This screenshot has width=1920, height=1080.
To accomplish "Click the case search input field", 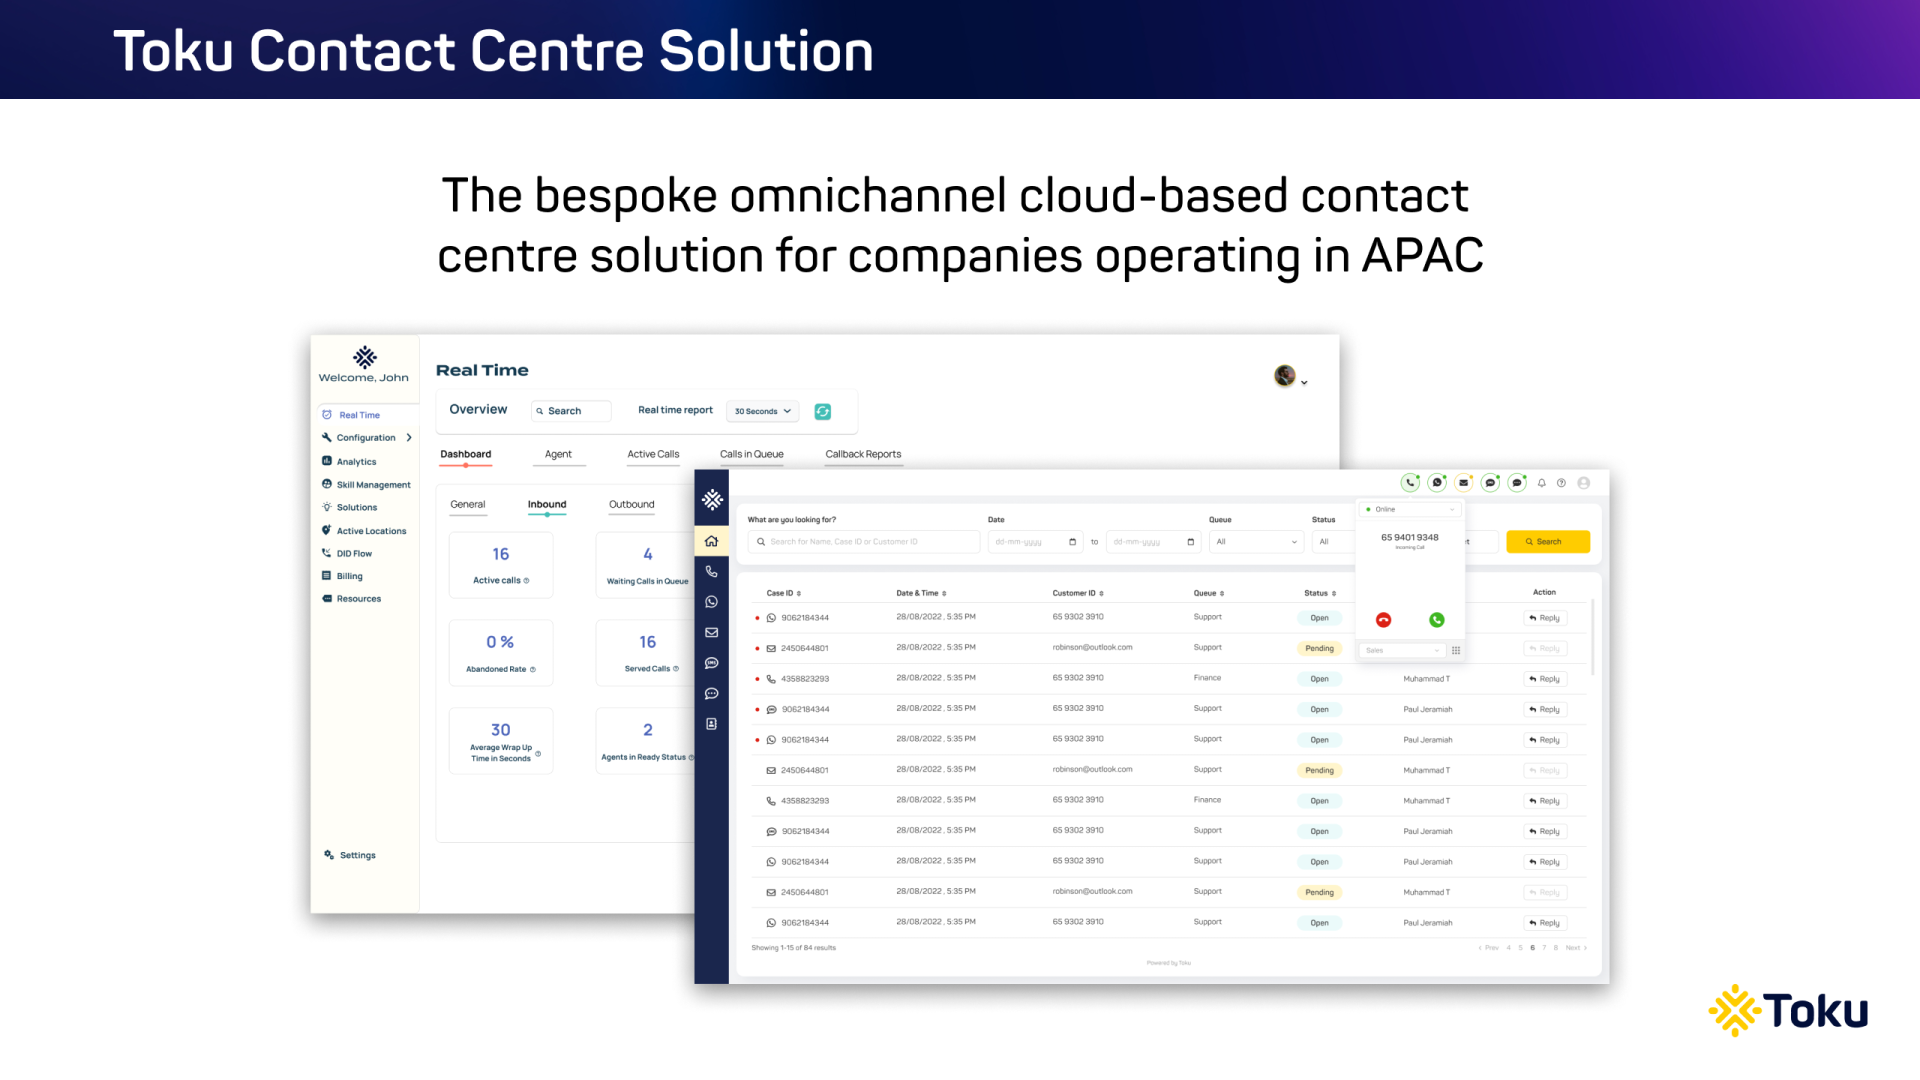I will (x=864, y=542).
